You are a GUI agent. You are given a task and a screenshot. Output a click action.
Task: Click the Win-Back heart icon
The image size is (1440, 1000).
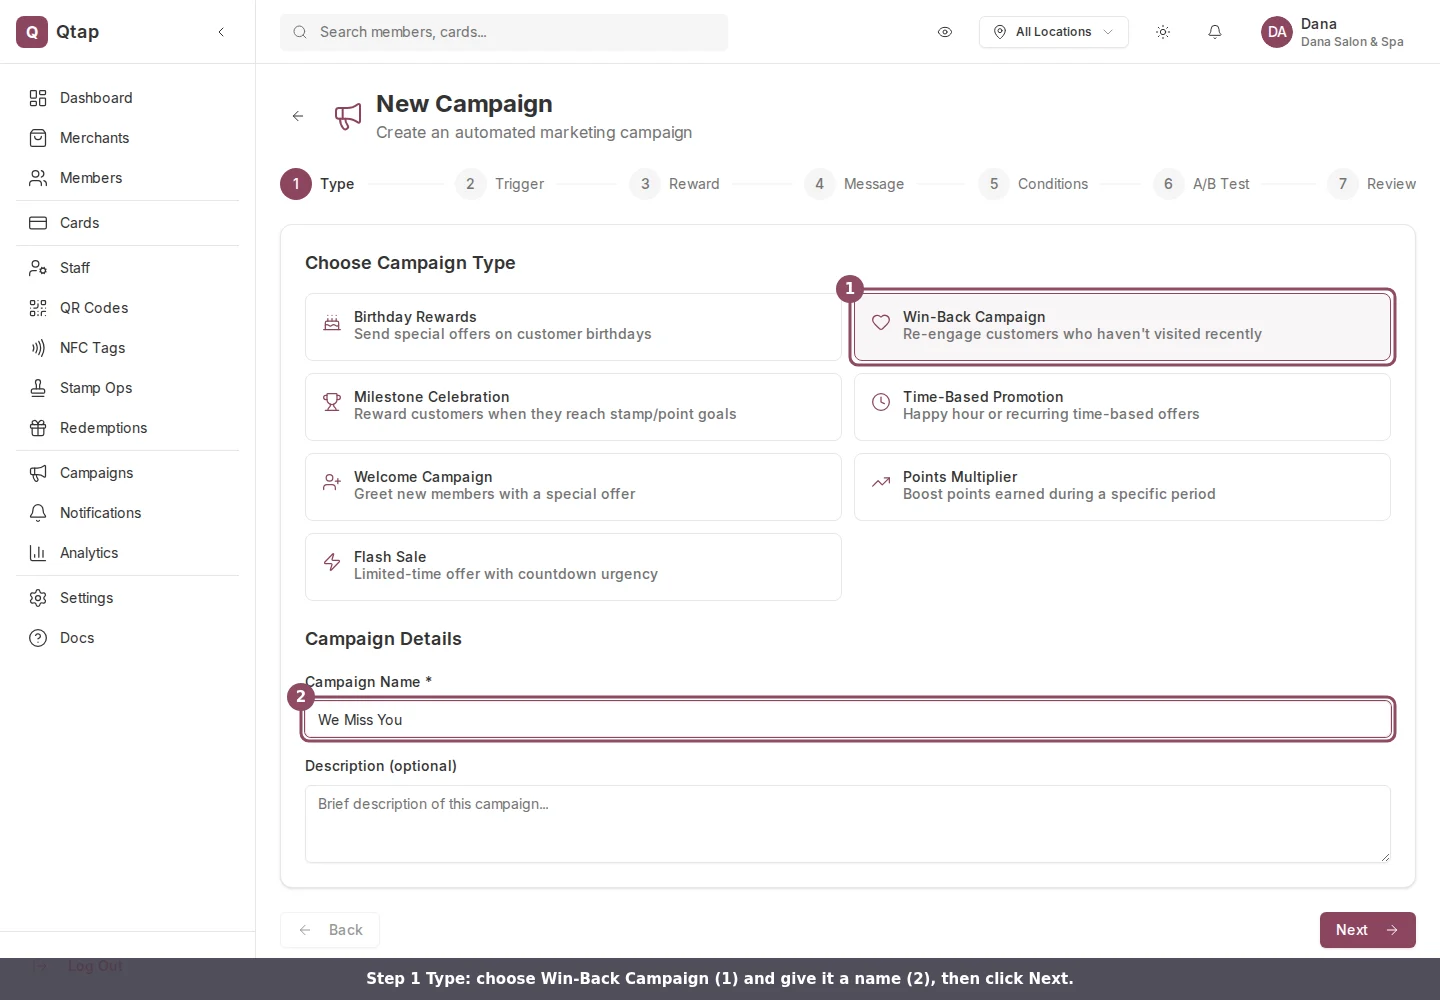coord(881,322)
